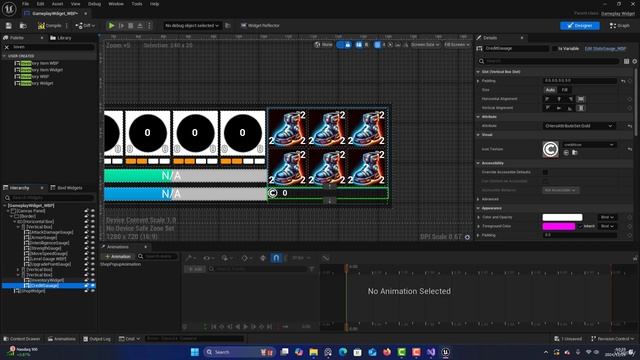
Task: Switch to Designer mode
Action: tap(580, 26)
